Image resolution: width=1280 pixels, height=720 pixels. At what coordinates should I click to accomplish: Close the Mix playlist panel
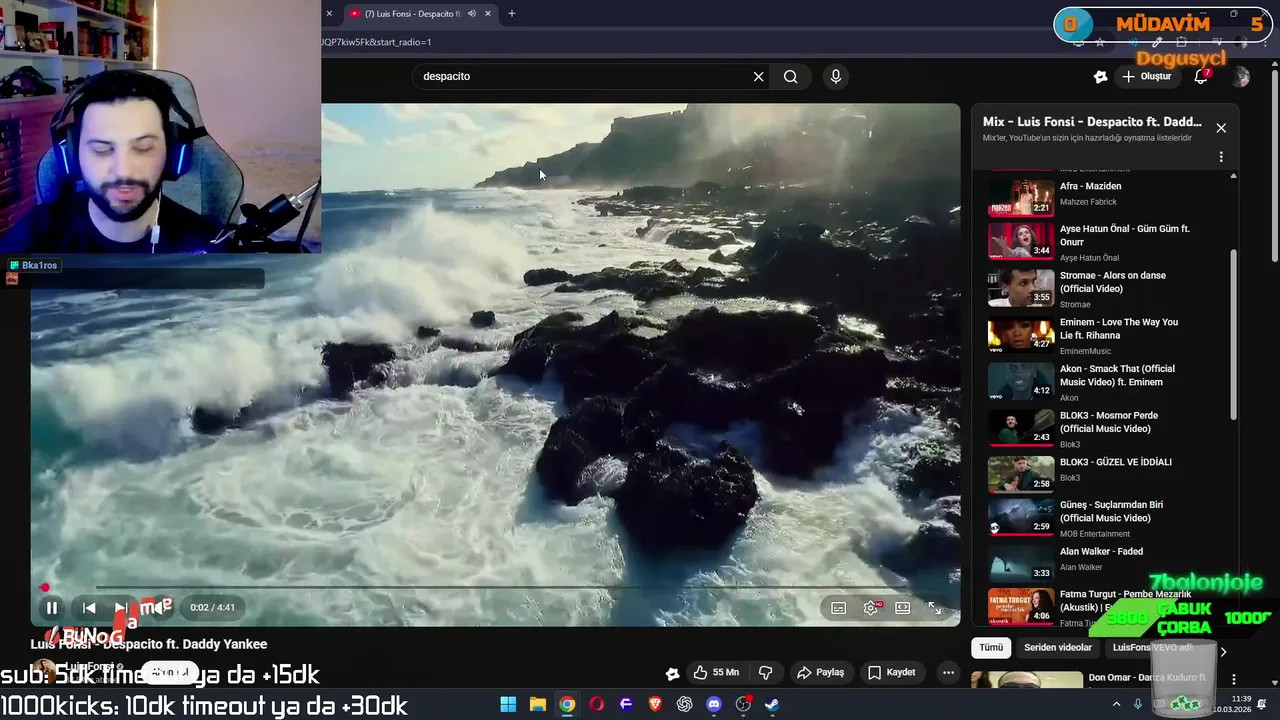1221,128
